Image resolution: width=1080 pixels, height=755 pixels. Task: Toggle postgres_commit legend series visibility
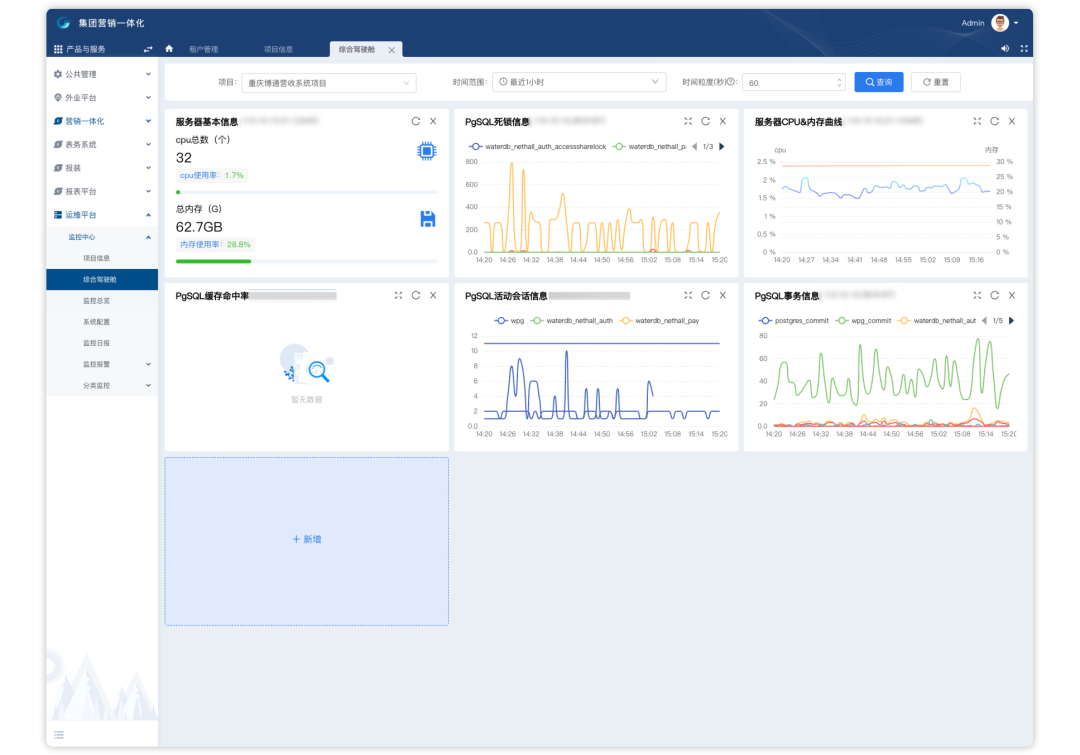793,321
